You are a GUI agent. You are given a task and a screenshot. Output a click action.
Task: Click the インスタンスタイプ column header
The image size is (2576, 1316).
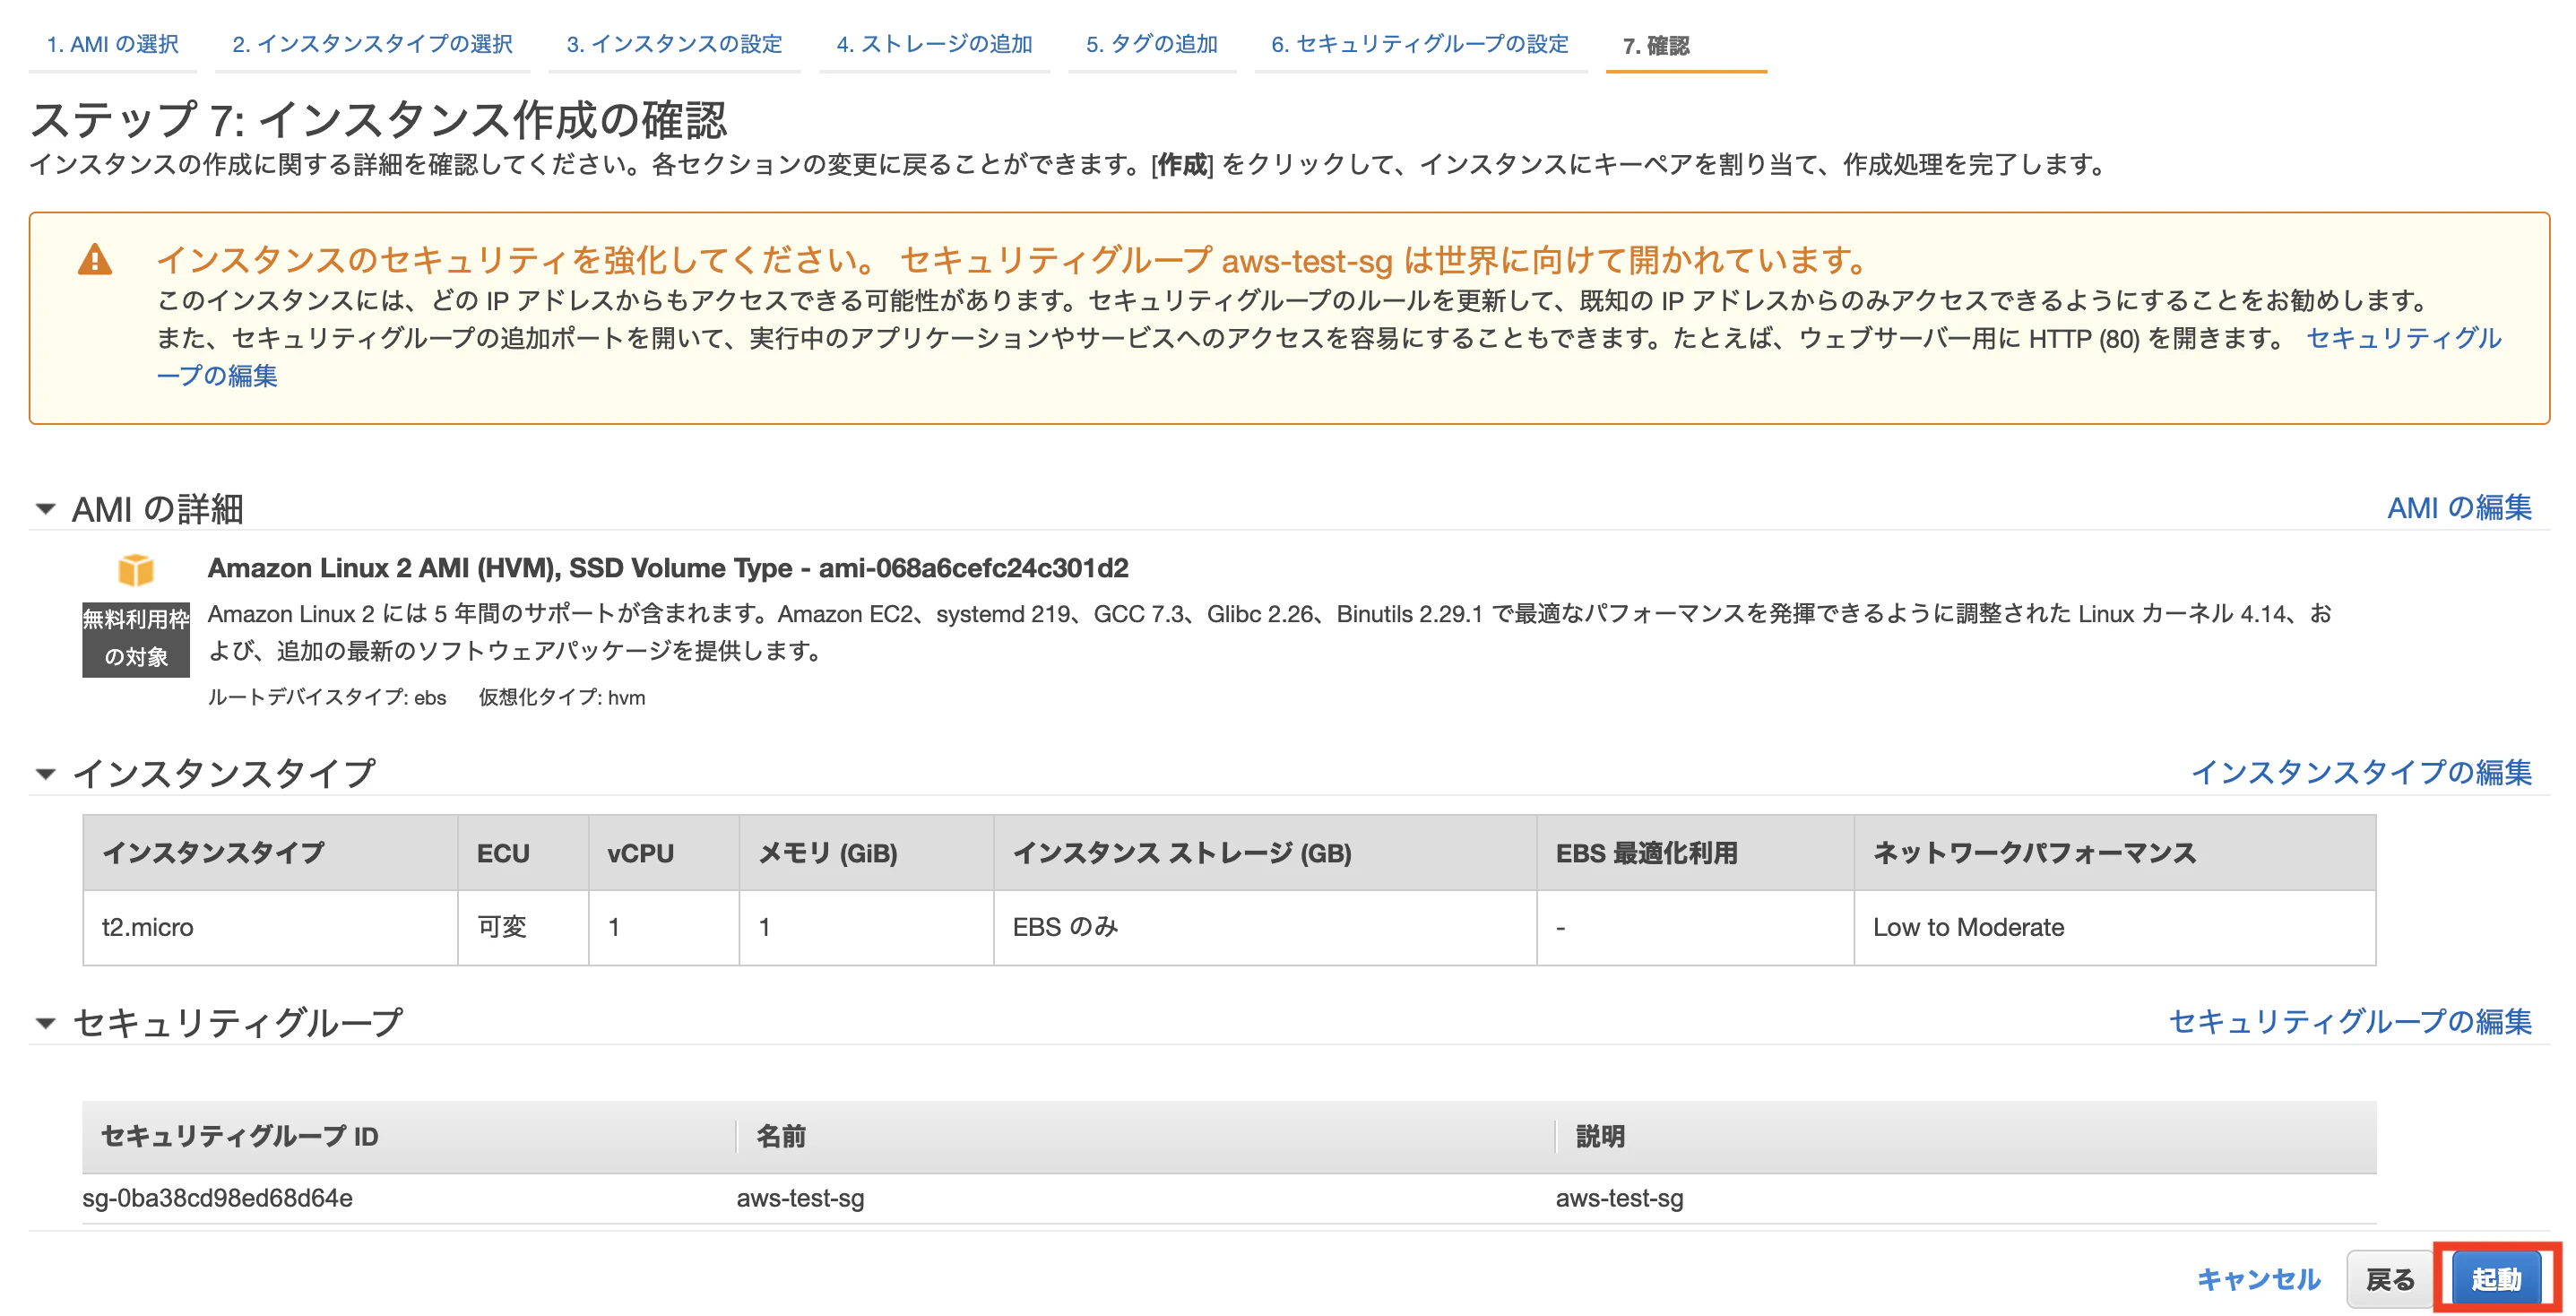point(270,853)
